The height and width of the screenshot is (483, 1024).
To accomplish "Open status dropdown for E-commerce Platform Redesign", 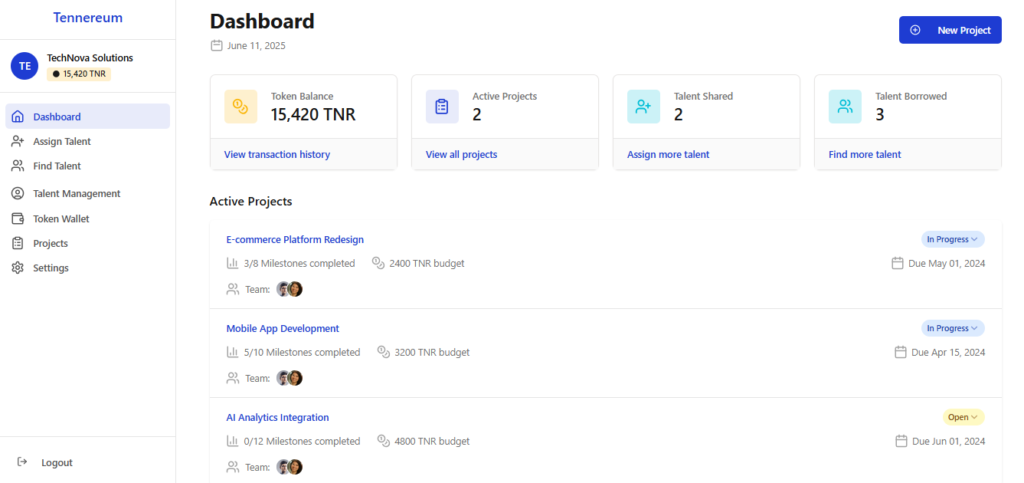I will pos(953,240).
